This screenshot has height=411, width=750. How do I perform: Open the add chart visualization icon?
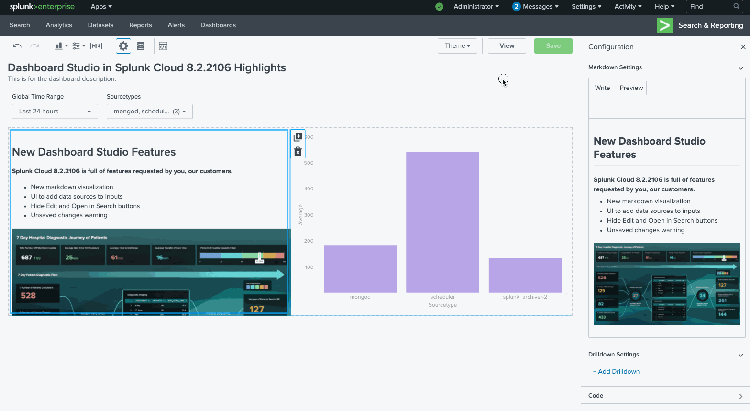(60, 46)
